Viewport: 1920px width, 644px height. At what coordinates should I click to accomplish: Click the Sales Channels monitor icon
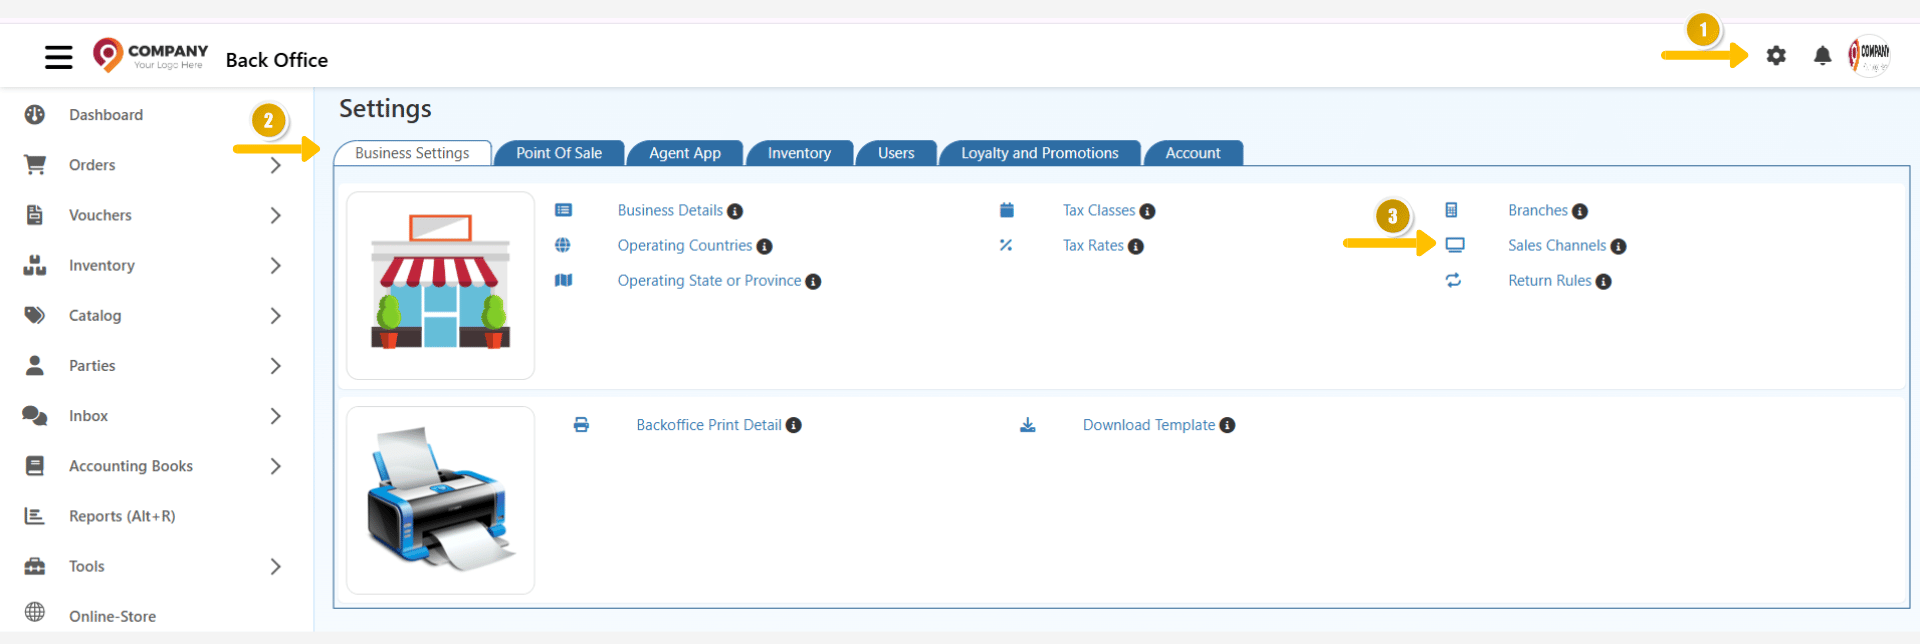pyautogui.click(x=1455, y=245)
